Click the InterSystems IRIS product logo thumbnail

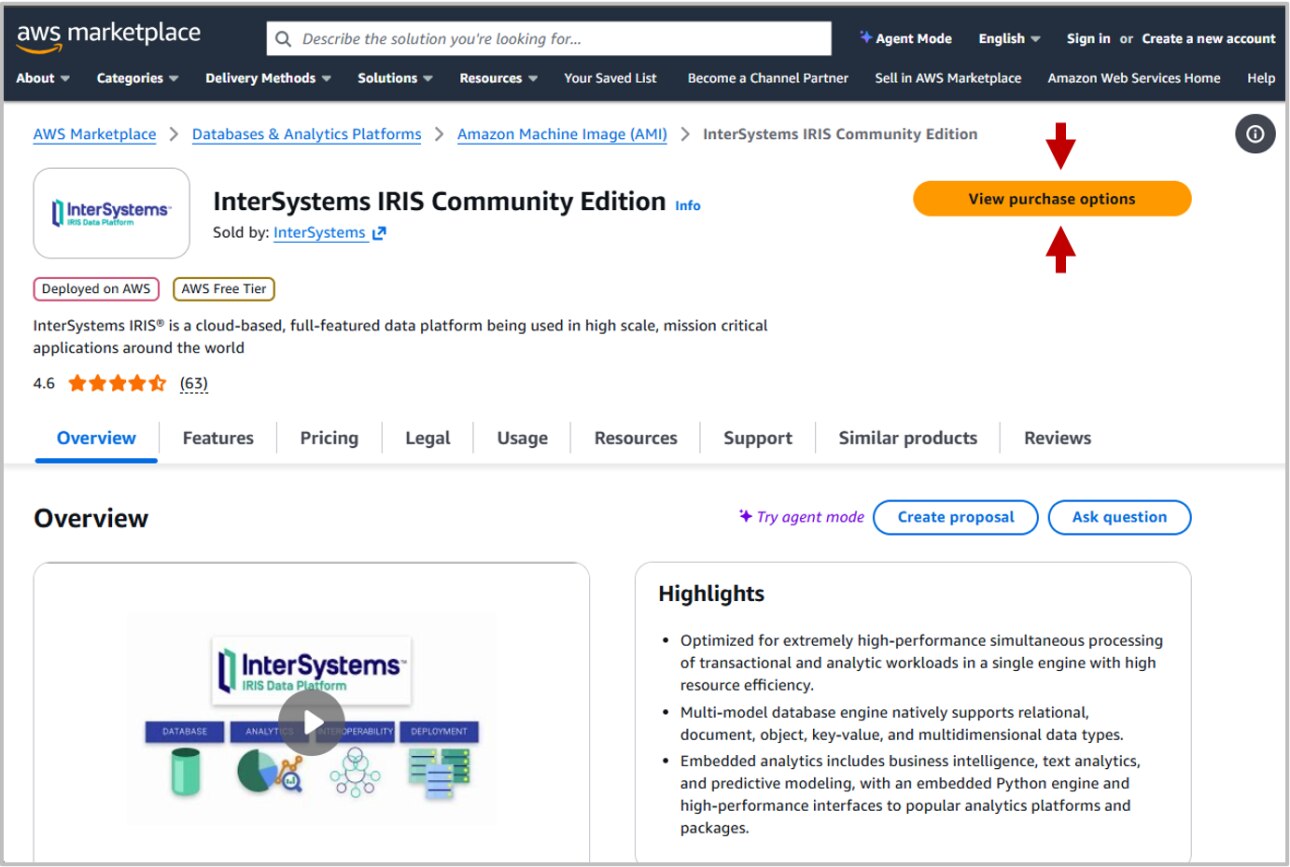click(111, 213)
